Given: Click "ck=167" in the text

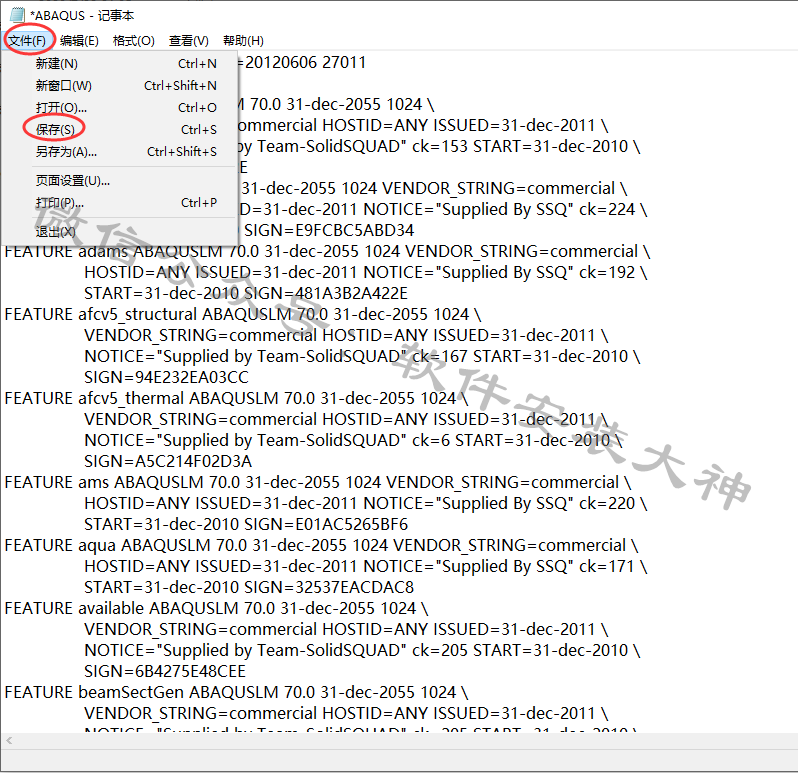Looking at the screenshot, I should tap(440, 357).
